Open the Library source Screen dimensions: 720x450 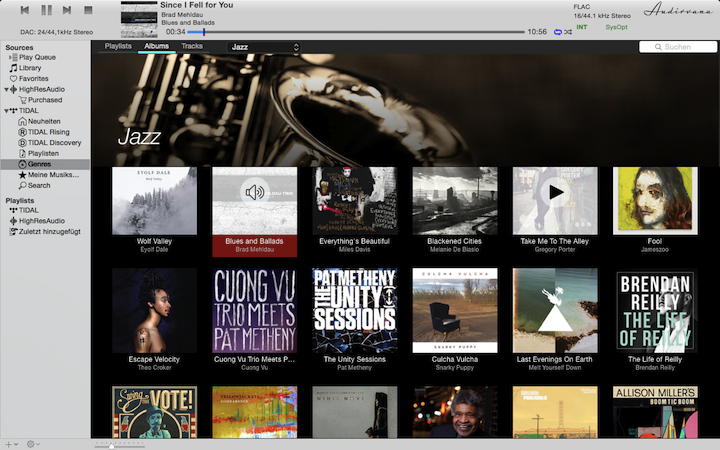pos(26,68)
